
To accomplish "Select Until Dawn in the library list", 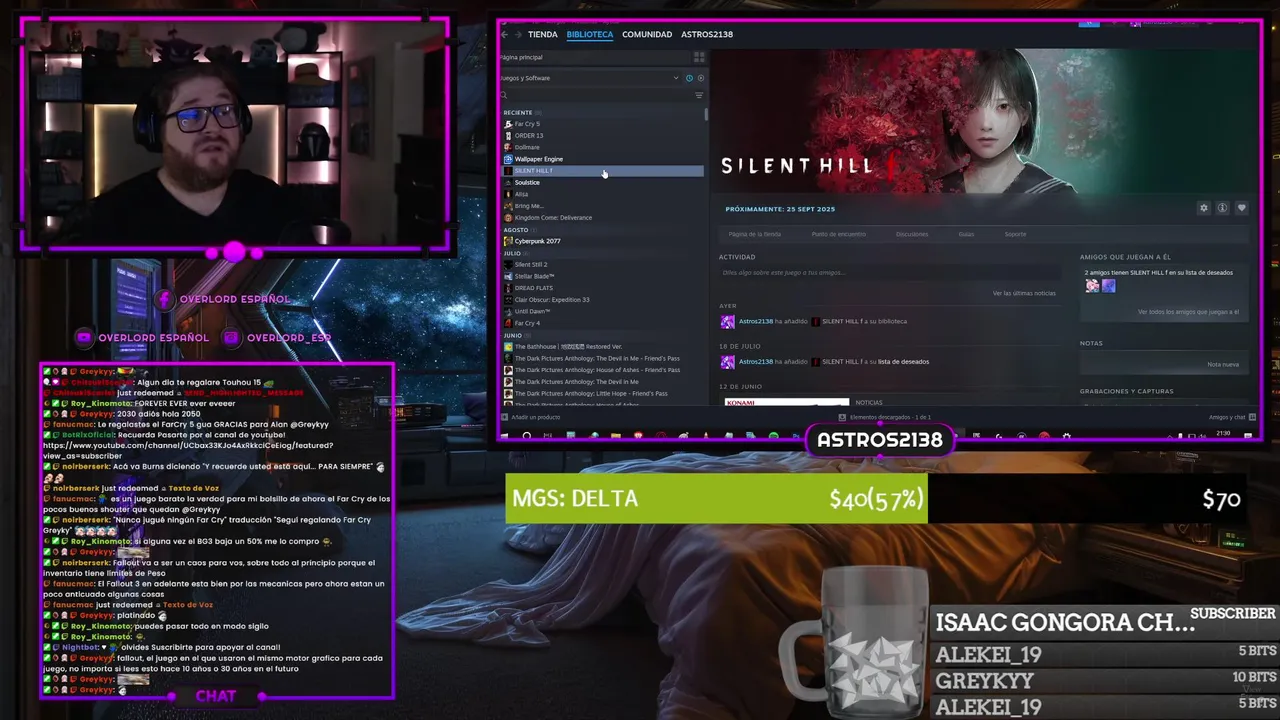I will point(603,311).
